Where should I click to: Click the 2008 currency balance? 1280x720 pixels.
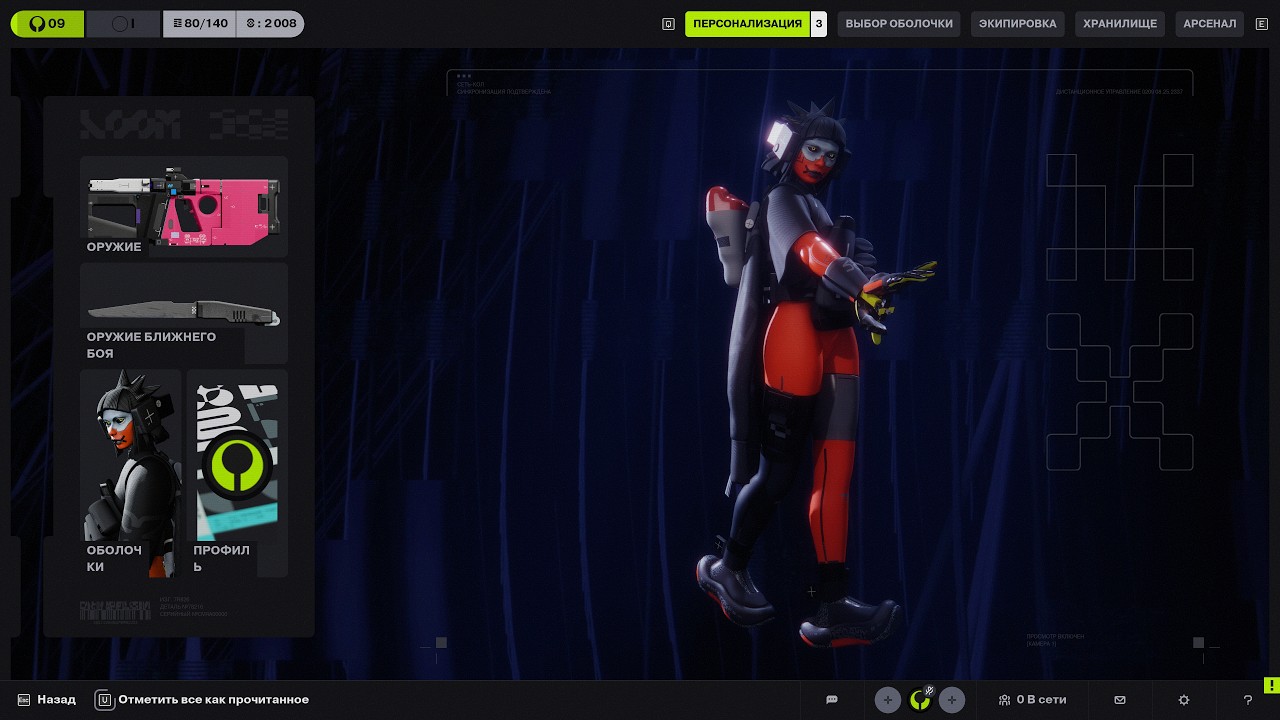(271, 23)
